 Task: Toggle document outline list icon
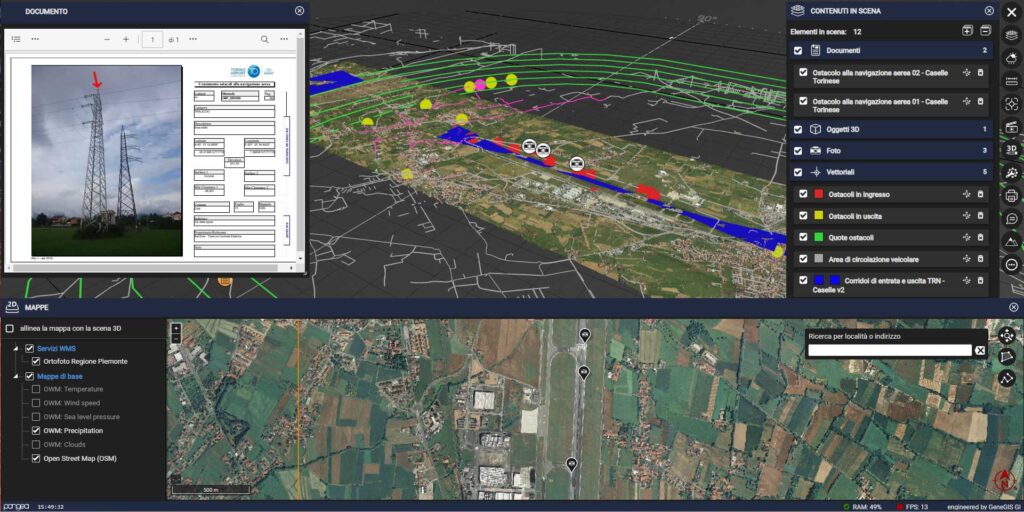16,39
